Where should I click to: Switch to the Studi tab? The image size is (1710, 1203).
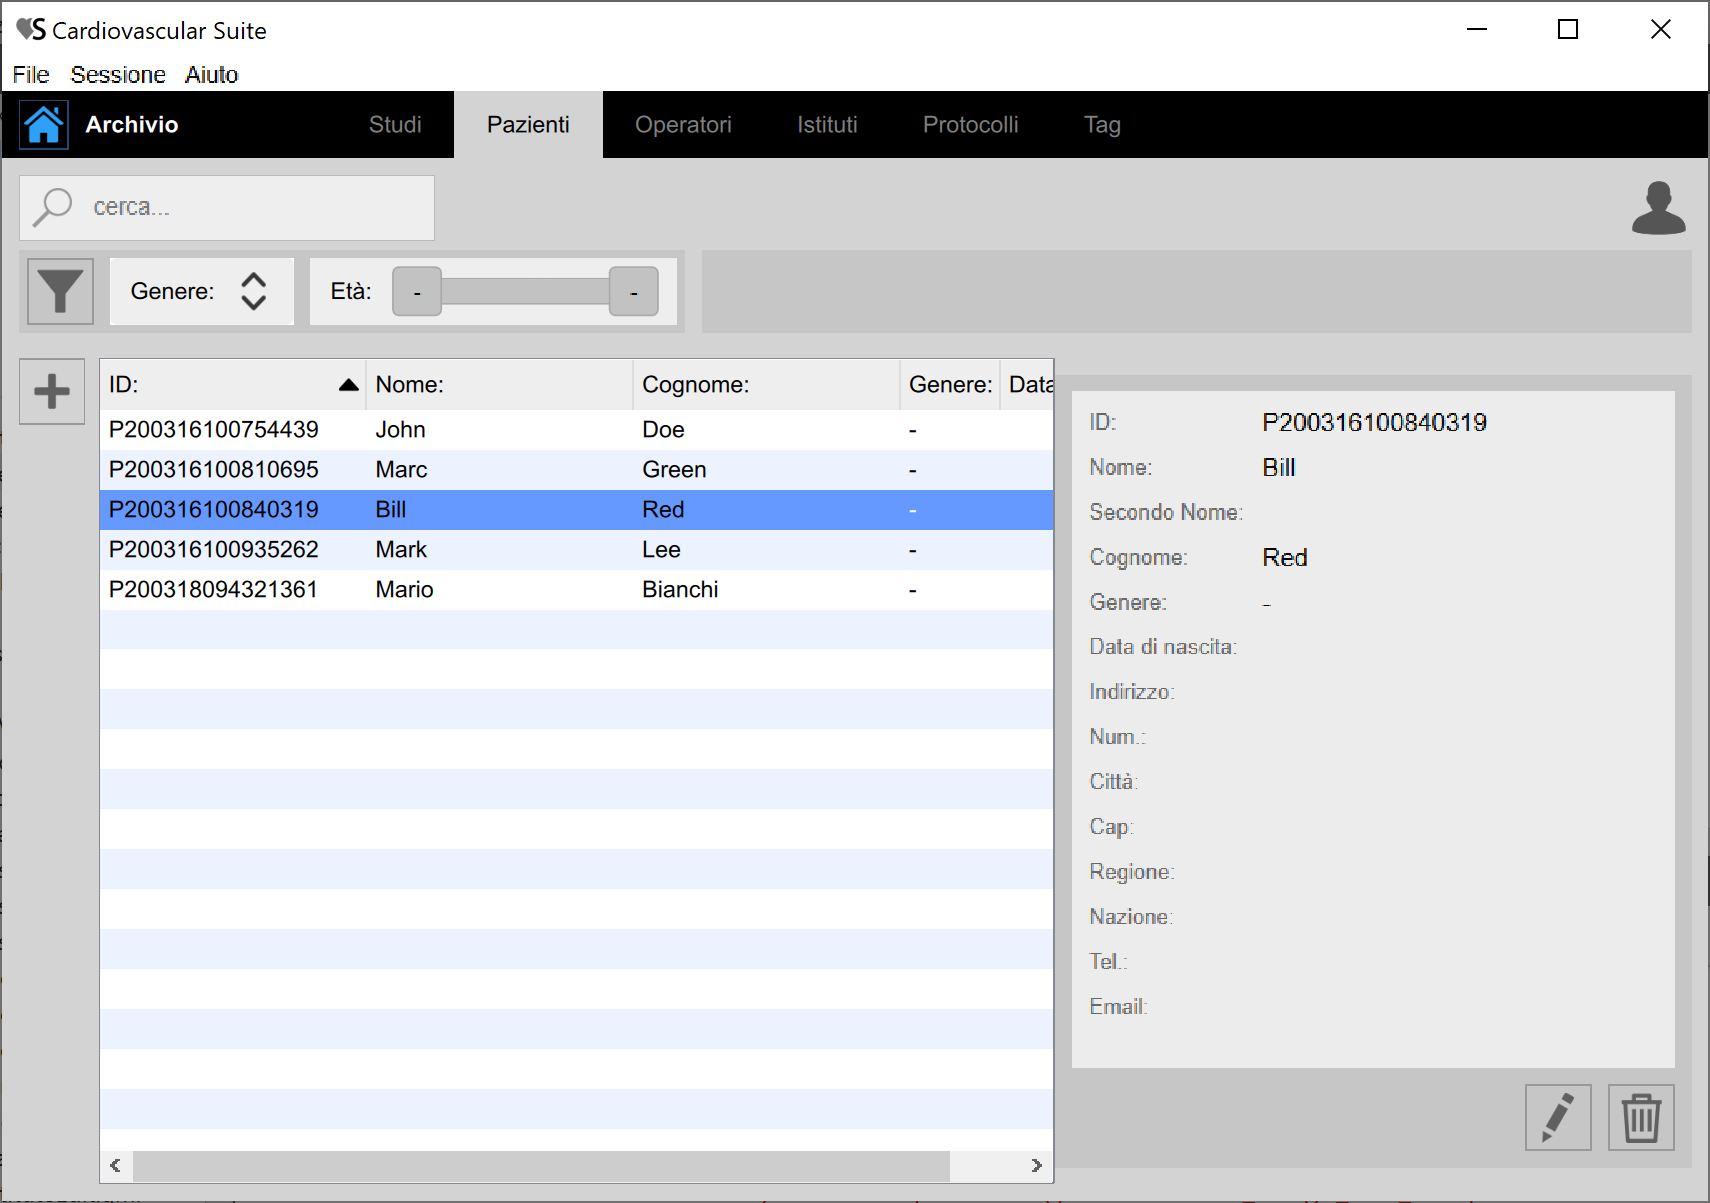coord(395,125)
